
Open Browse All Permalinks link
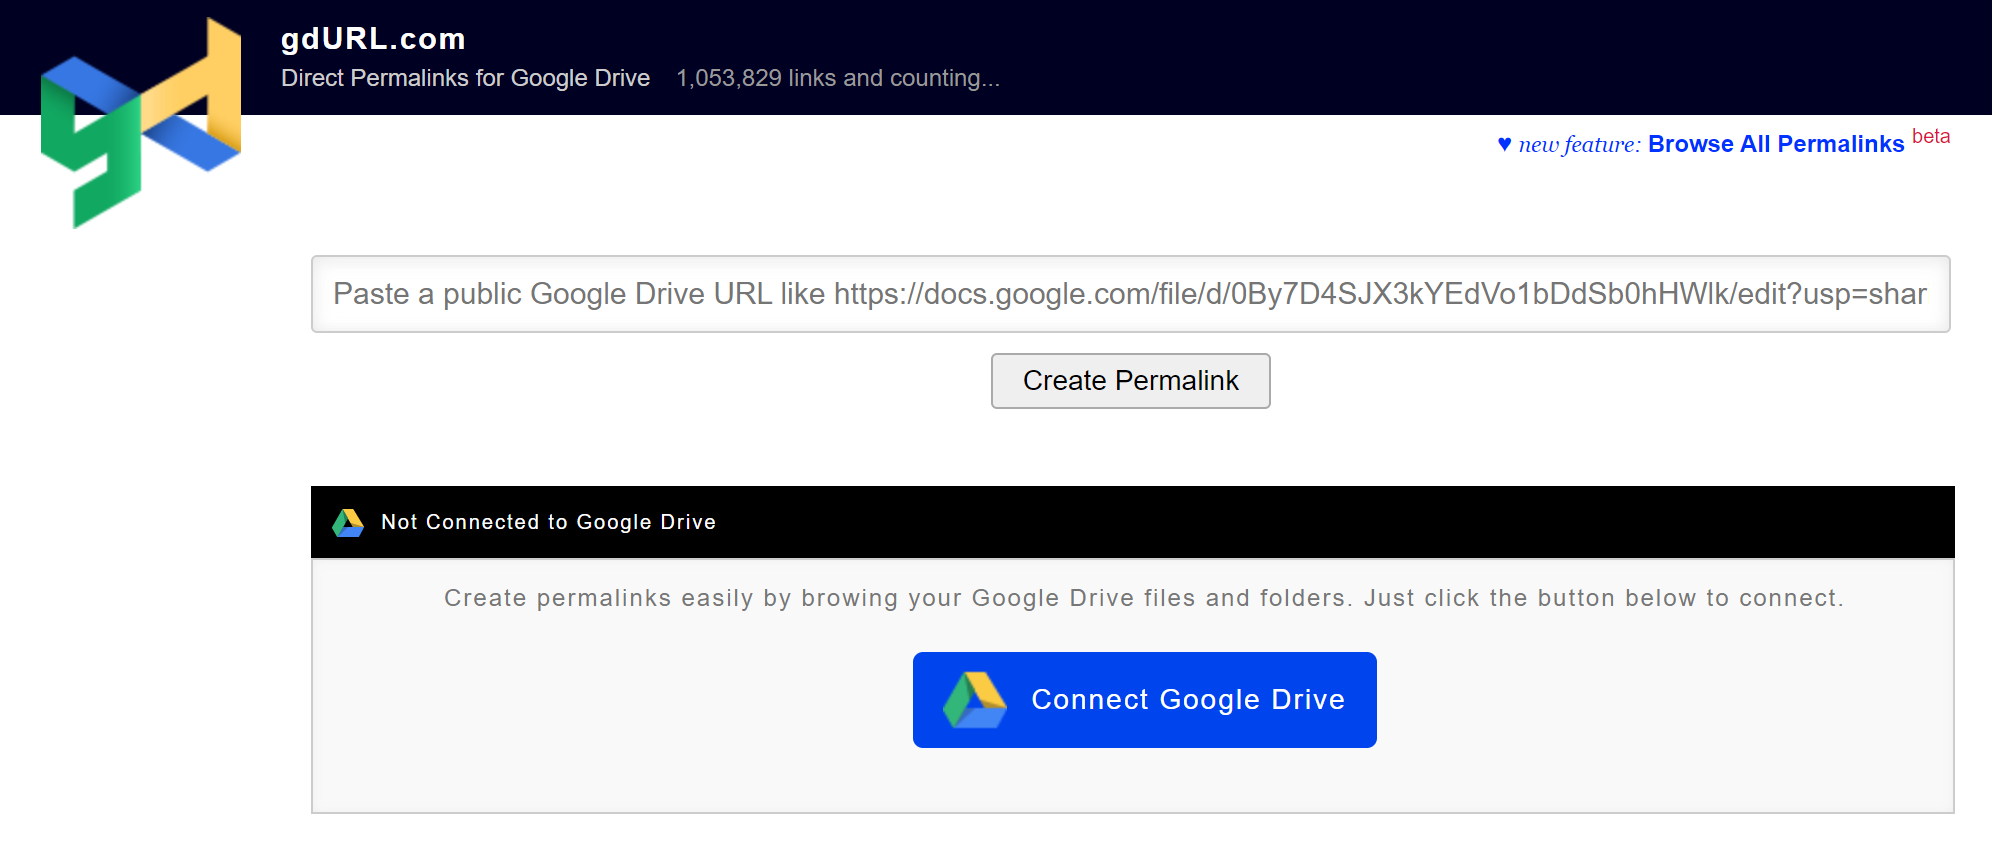click(x=1776, y=144)
